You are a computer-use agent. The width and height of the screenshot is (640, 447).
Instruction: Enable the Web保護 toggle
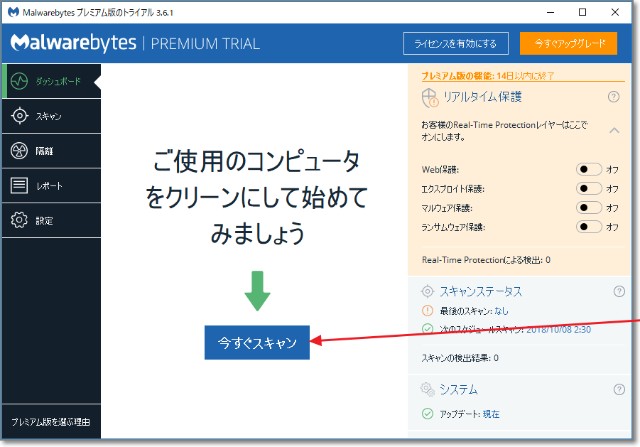click(x=589, y=169)
